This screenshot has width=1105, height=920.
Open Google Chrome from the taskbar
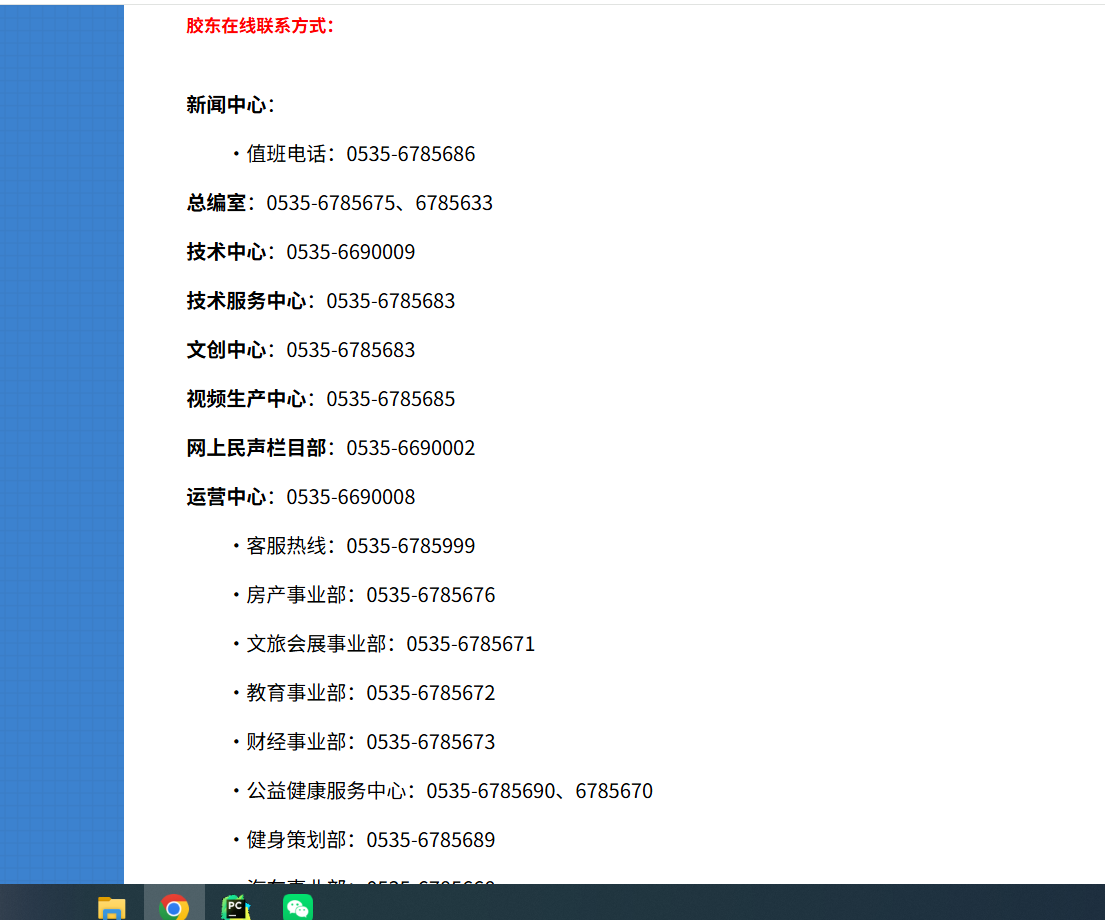pos(174,907)
